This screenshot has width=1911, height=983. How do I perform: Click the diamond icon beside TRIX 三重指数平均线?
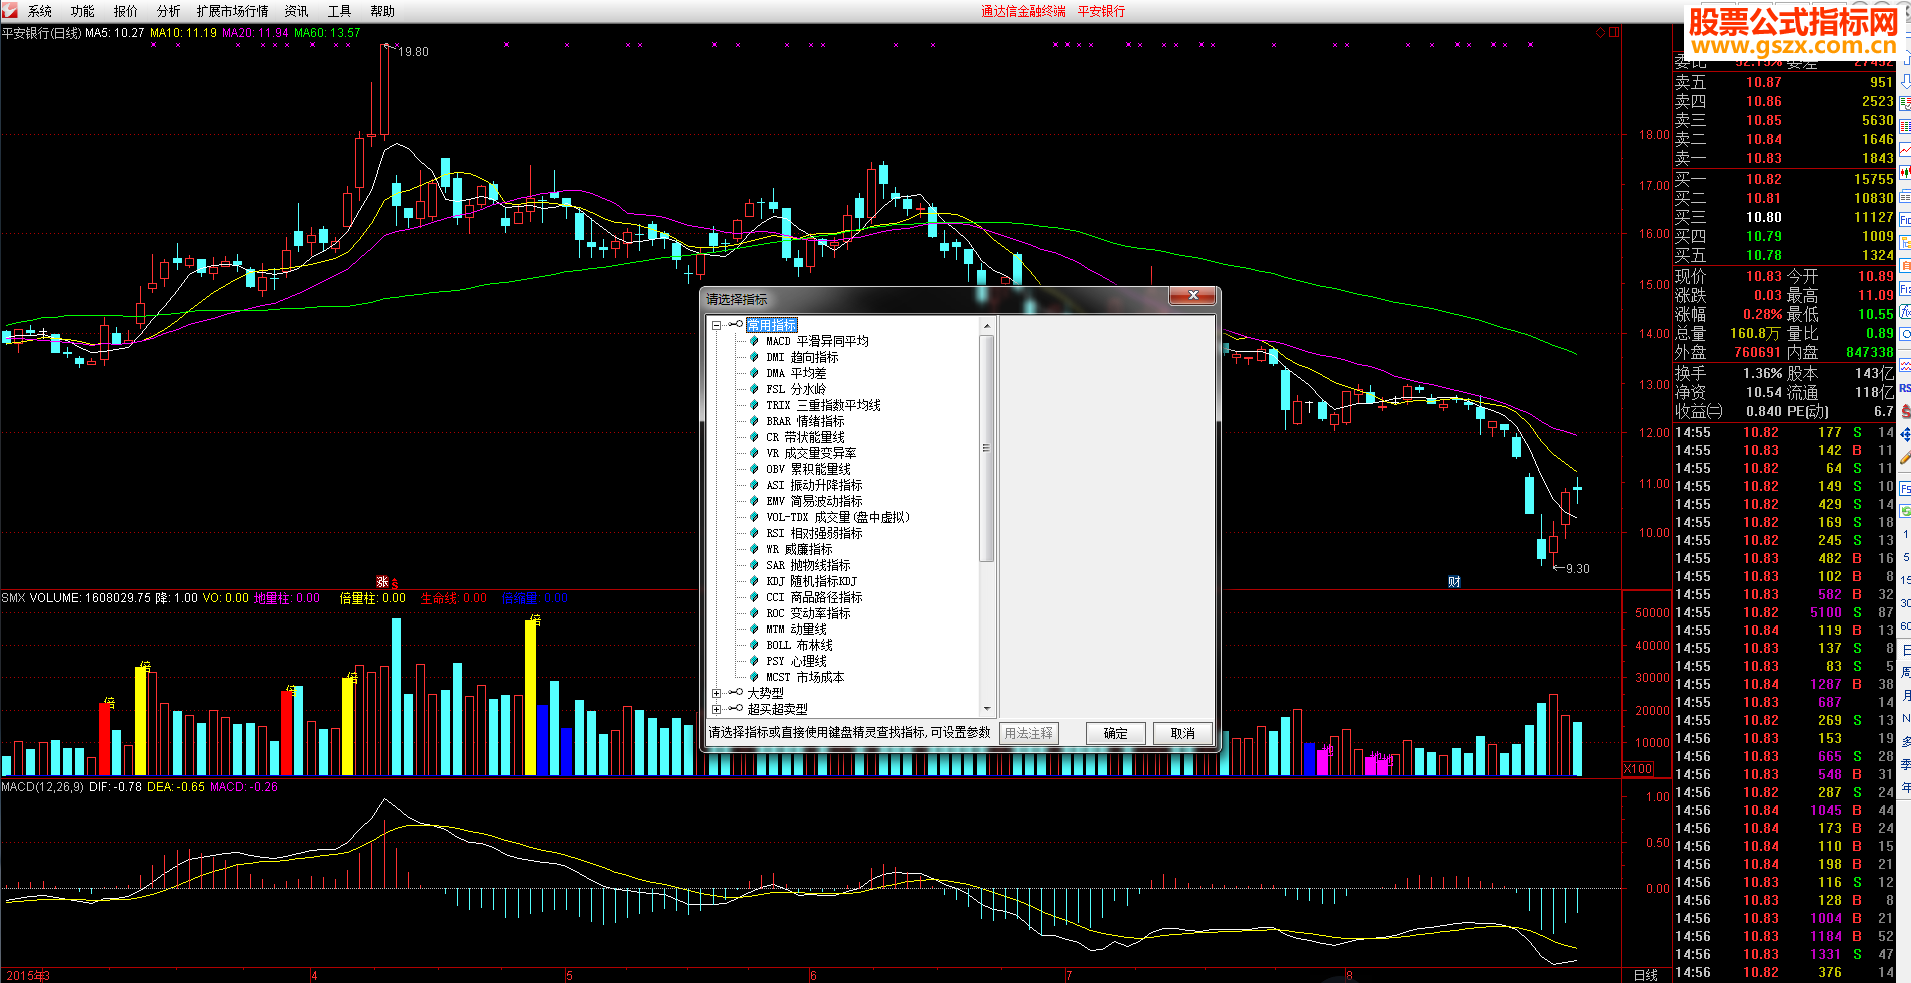pos(754,405)
